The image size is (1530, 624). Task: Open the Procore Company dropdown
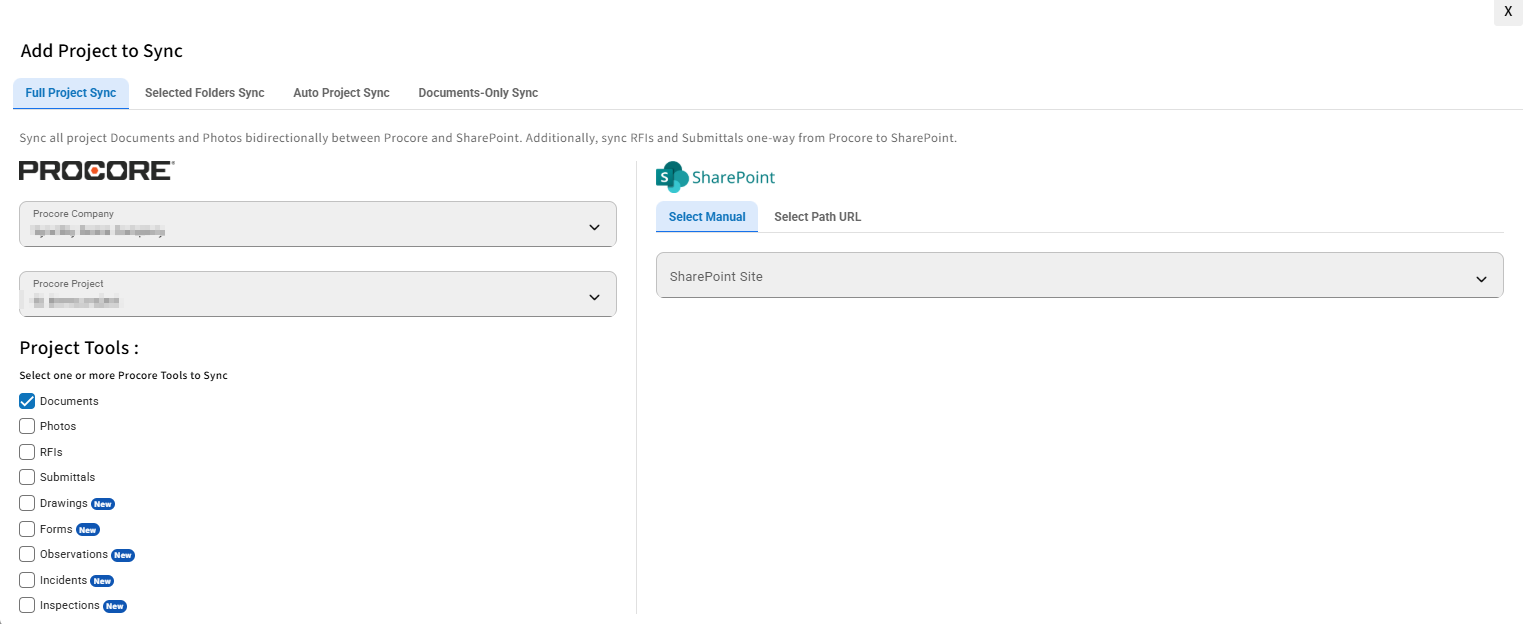click(x=318, y=224)
